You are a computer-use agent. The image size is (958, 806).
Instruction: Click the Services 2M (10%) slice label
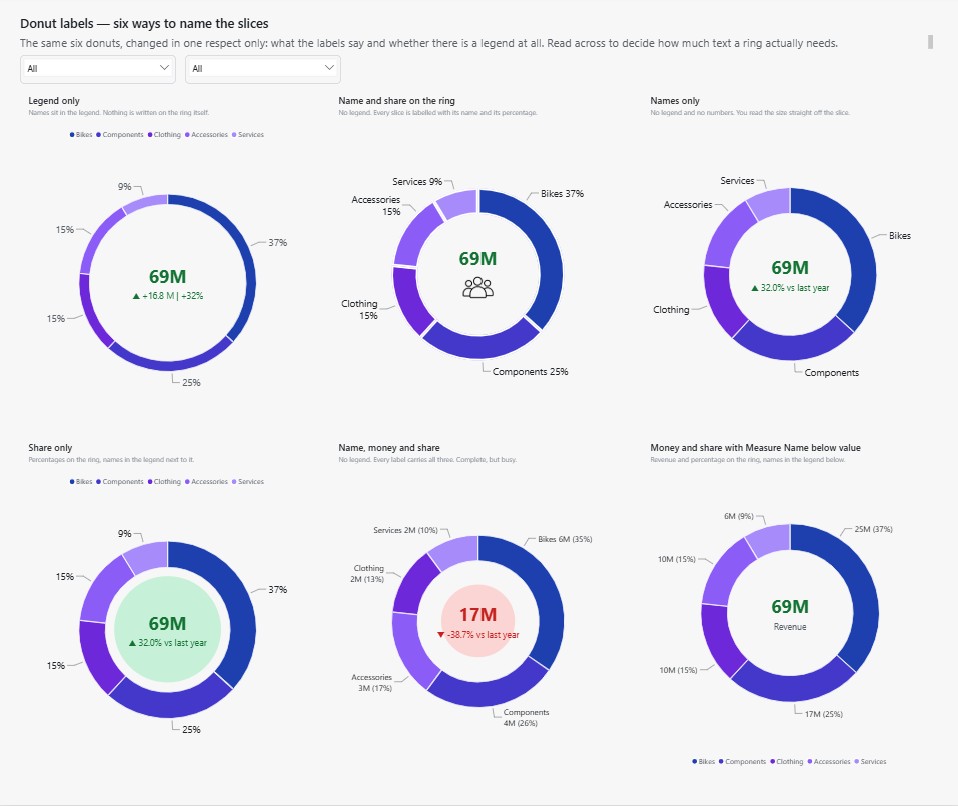coord(405,530)
